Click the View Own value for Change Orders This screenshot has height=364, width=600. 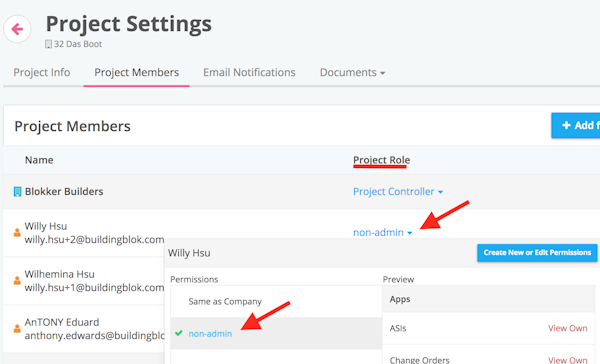(567, 360)
